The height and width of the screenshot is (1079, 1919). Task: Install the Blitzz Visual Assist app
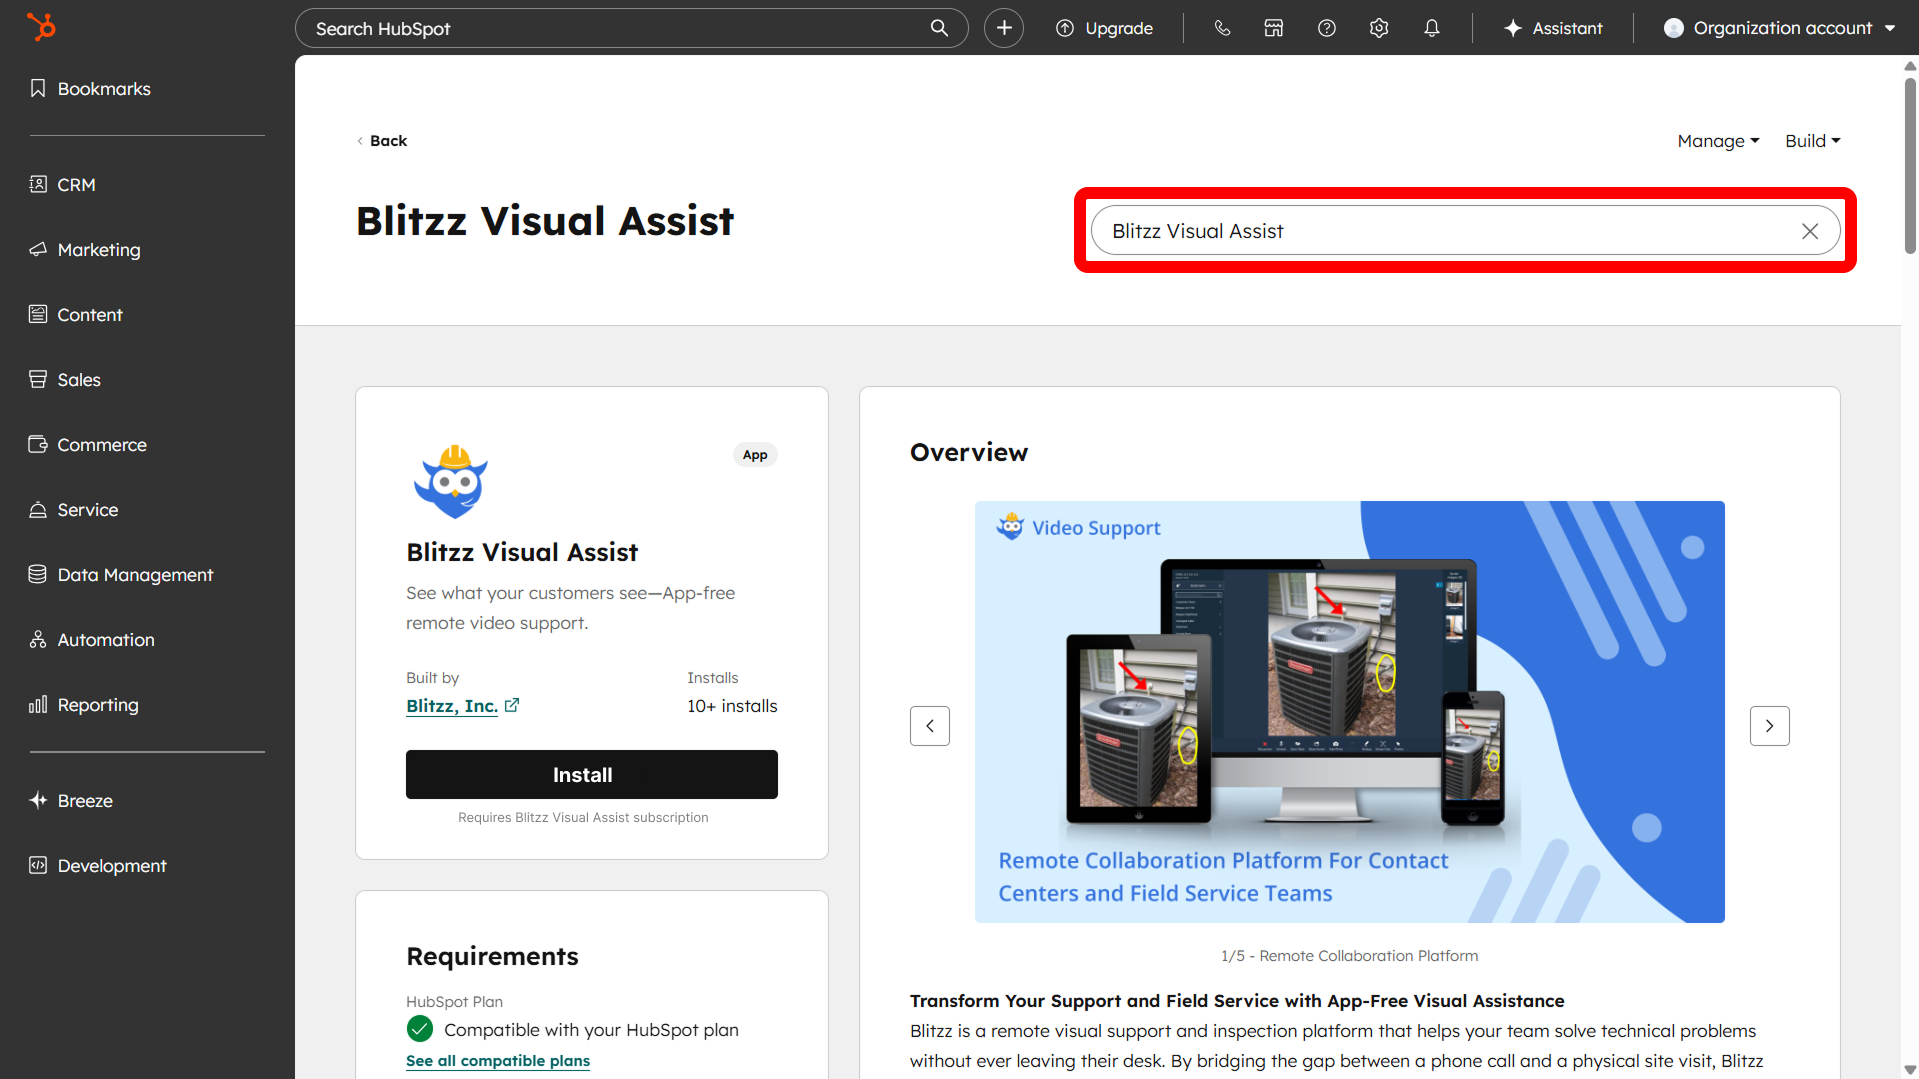coord(592,775)
